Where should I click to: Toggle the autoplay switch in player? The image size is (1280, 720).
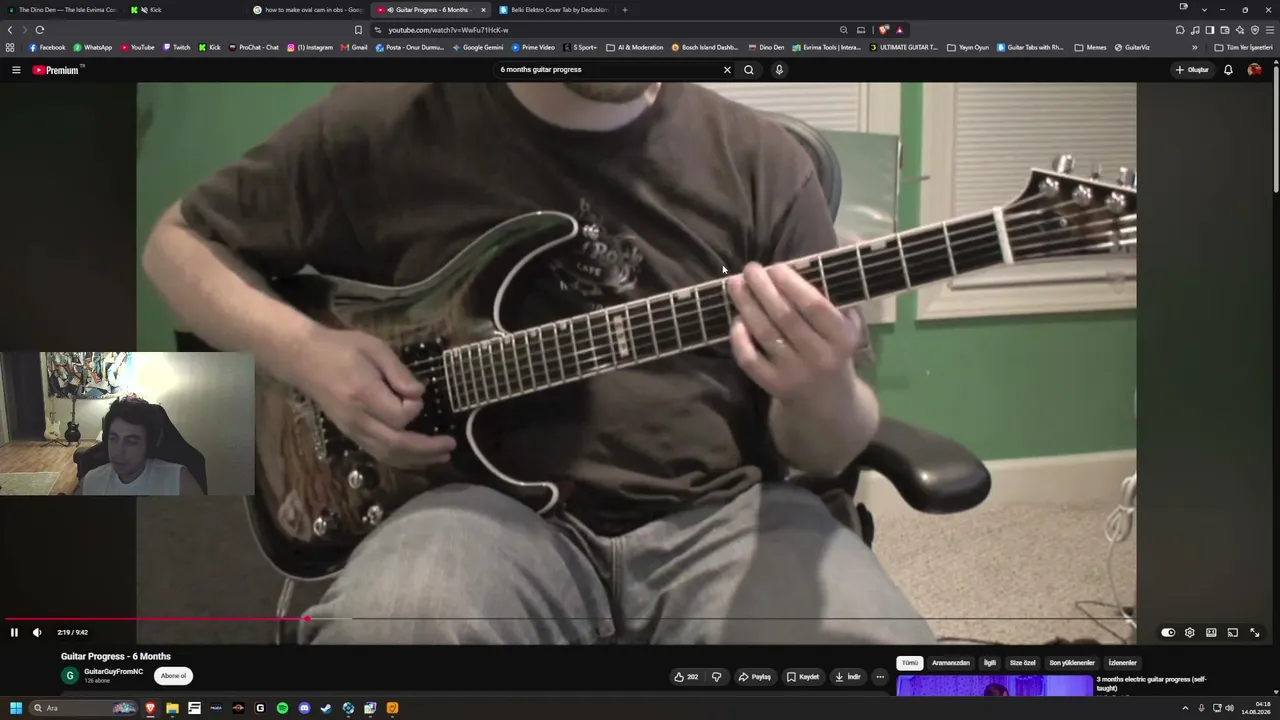point(1168,632)
